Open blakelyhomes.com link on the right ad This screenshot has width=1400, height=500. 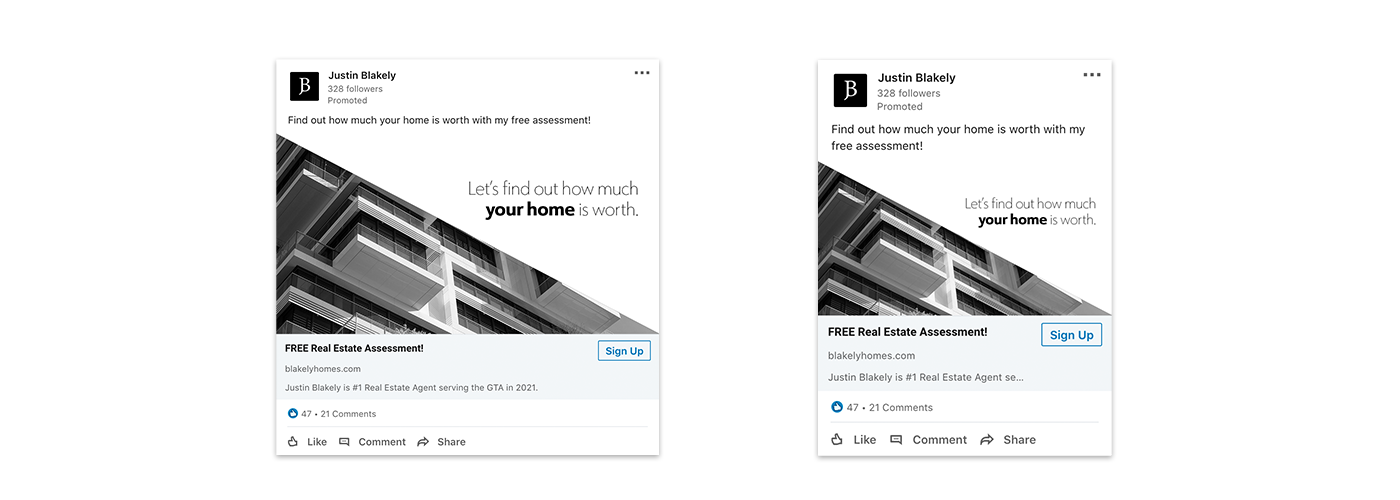(x=871, y=356)
